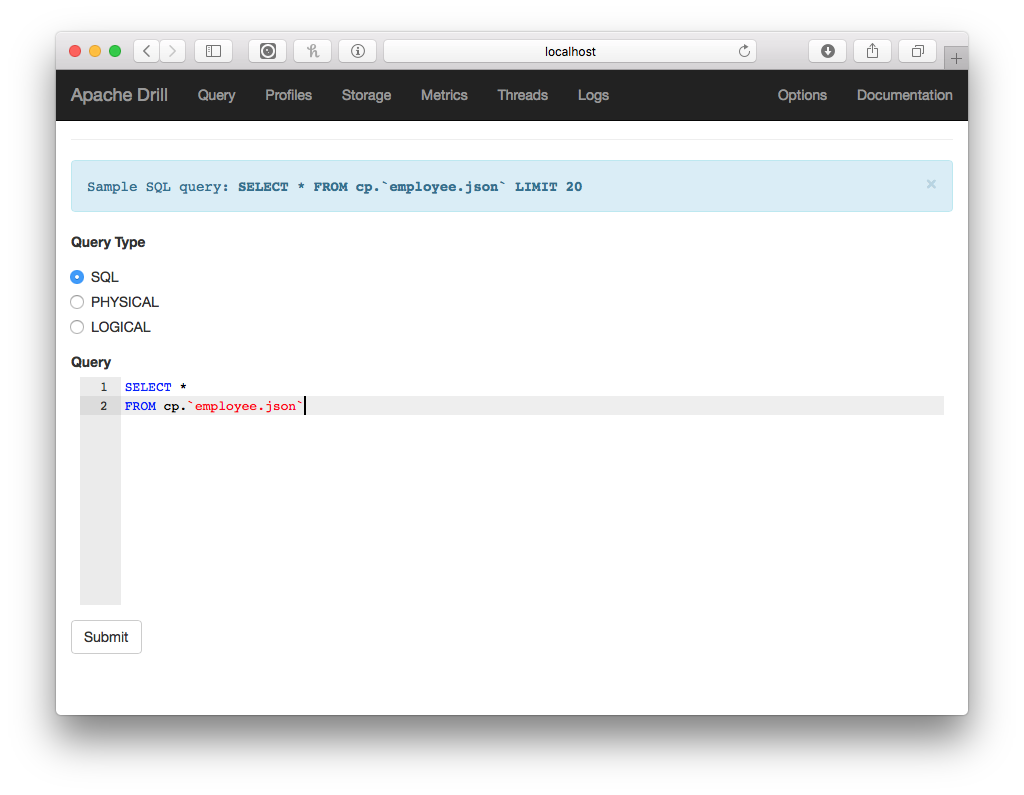Click the Honey 'h' extension icon
The height and width of the screenshot is (795, 1024).
point(313,51)
